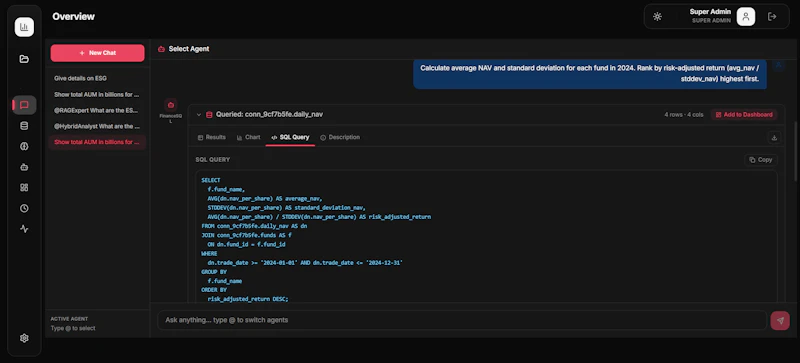Copy the SQL query
The width and height of the screenshot is (800, 363).
click(761, 160)
